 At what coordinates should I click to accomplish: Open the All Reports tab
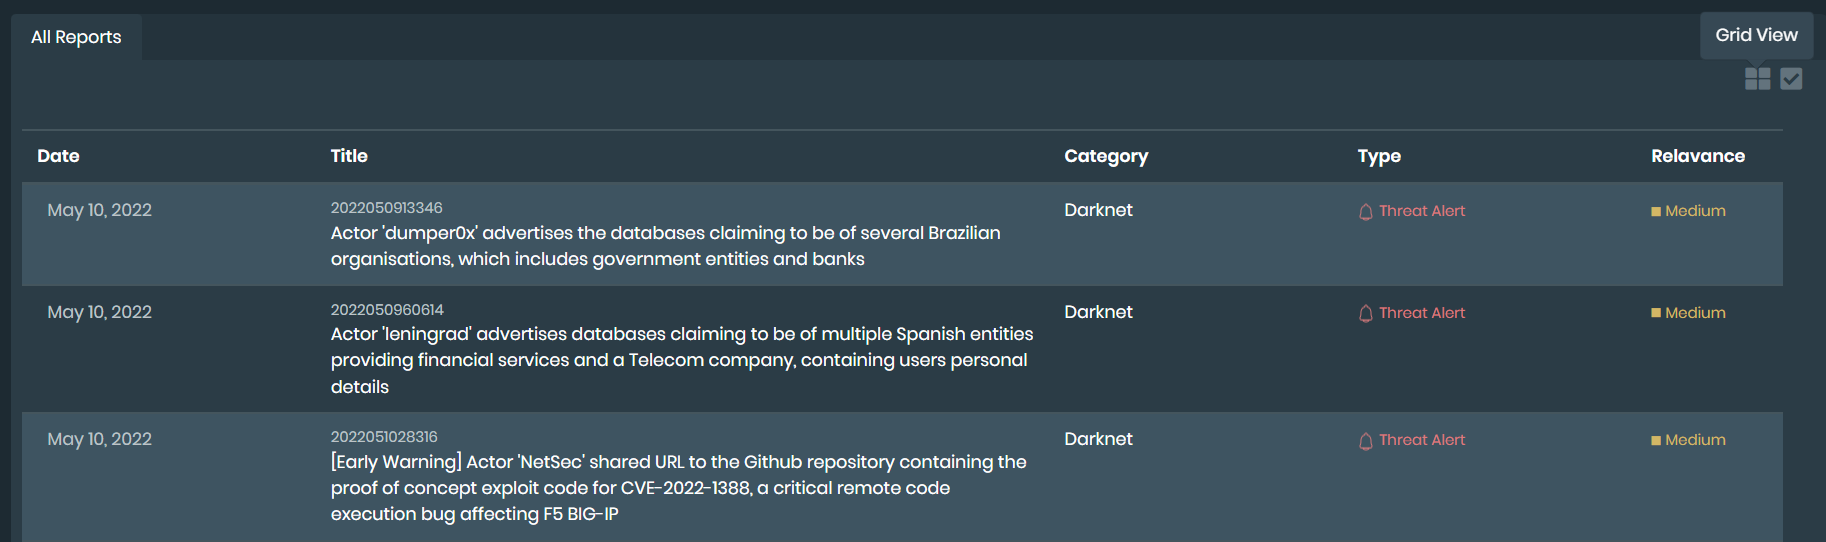(x=76, y=37)
